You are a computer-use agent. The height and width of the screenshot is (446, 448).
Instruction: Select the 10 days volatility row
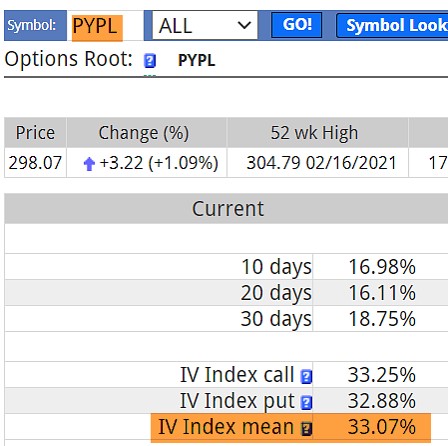(x=227, y=267)
